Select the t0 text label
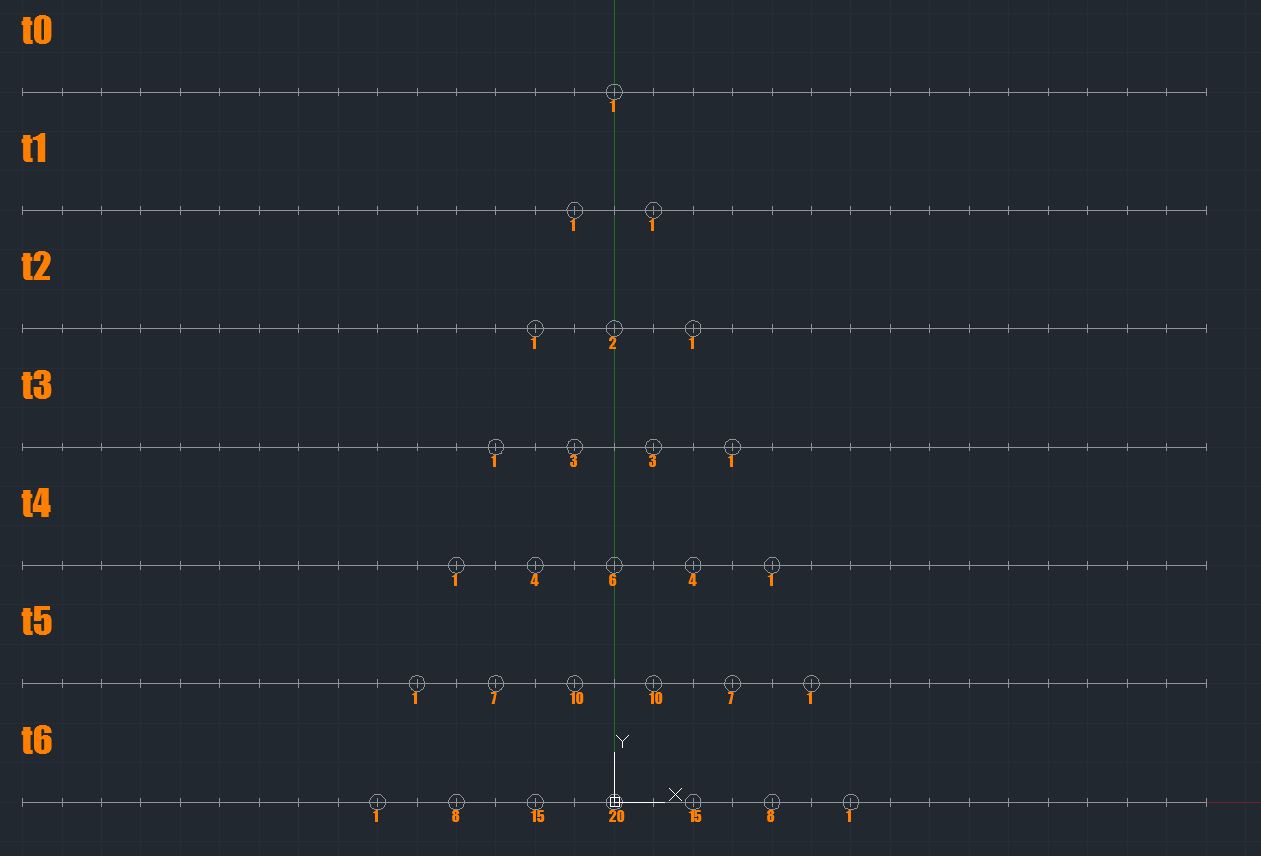Viewport: 1261px width, 856px height. coord(36,31)
